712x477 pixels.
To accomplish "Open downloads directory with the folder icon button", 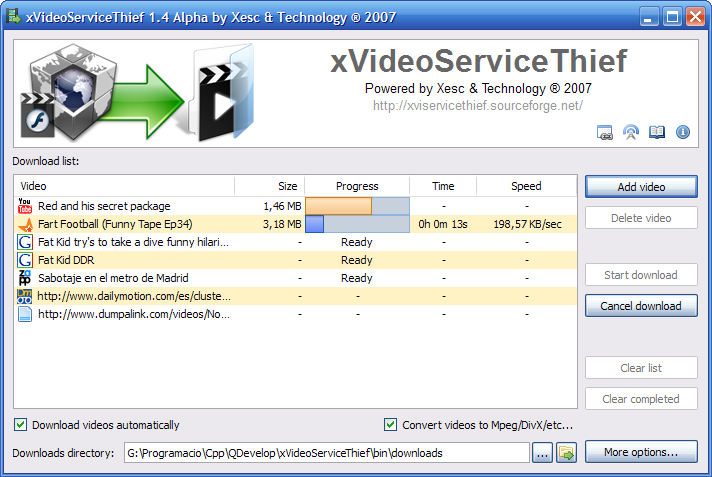I will (x=567, y=452).
